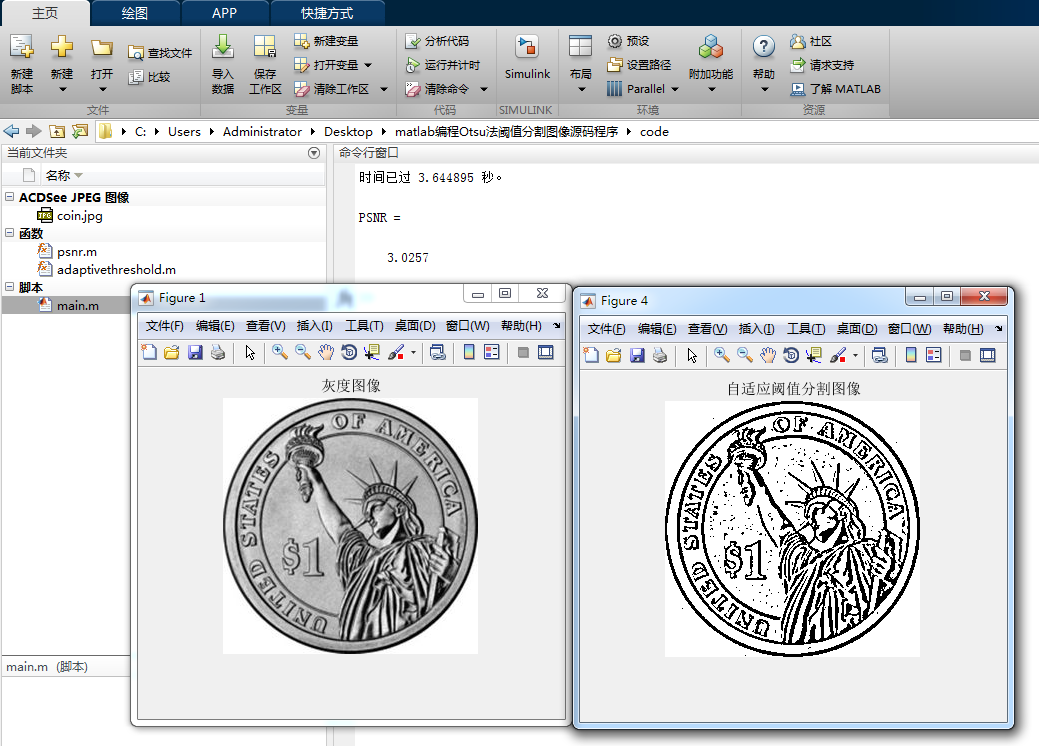Expand the 布局 (Layout) dropdown
This screenshot has height=746, width=1039.
pyautogui.click(x=581, y=89)
